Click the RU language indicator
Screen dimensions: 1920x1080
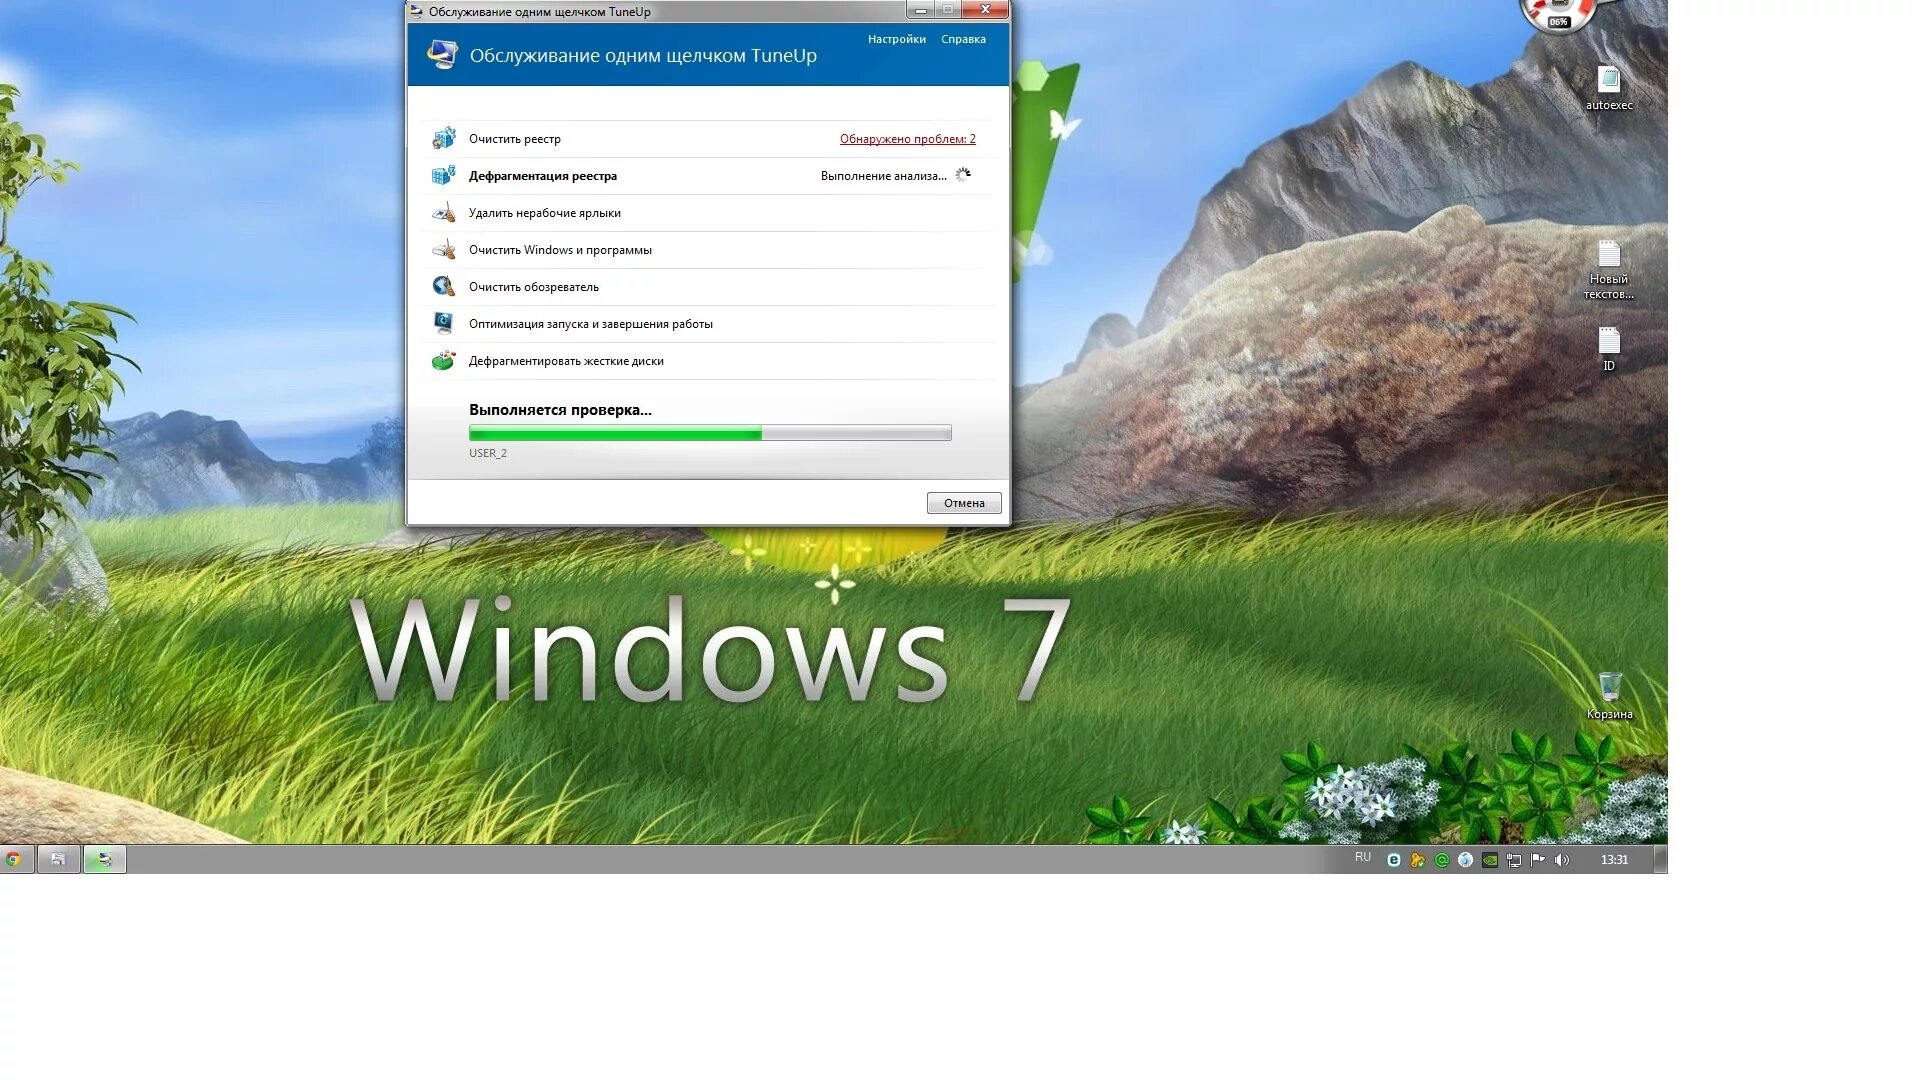pyautogui.click(x=1362, y=857)
